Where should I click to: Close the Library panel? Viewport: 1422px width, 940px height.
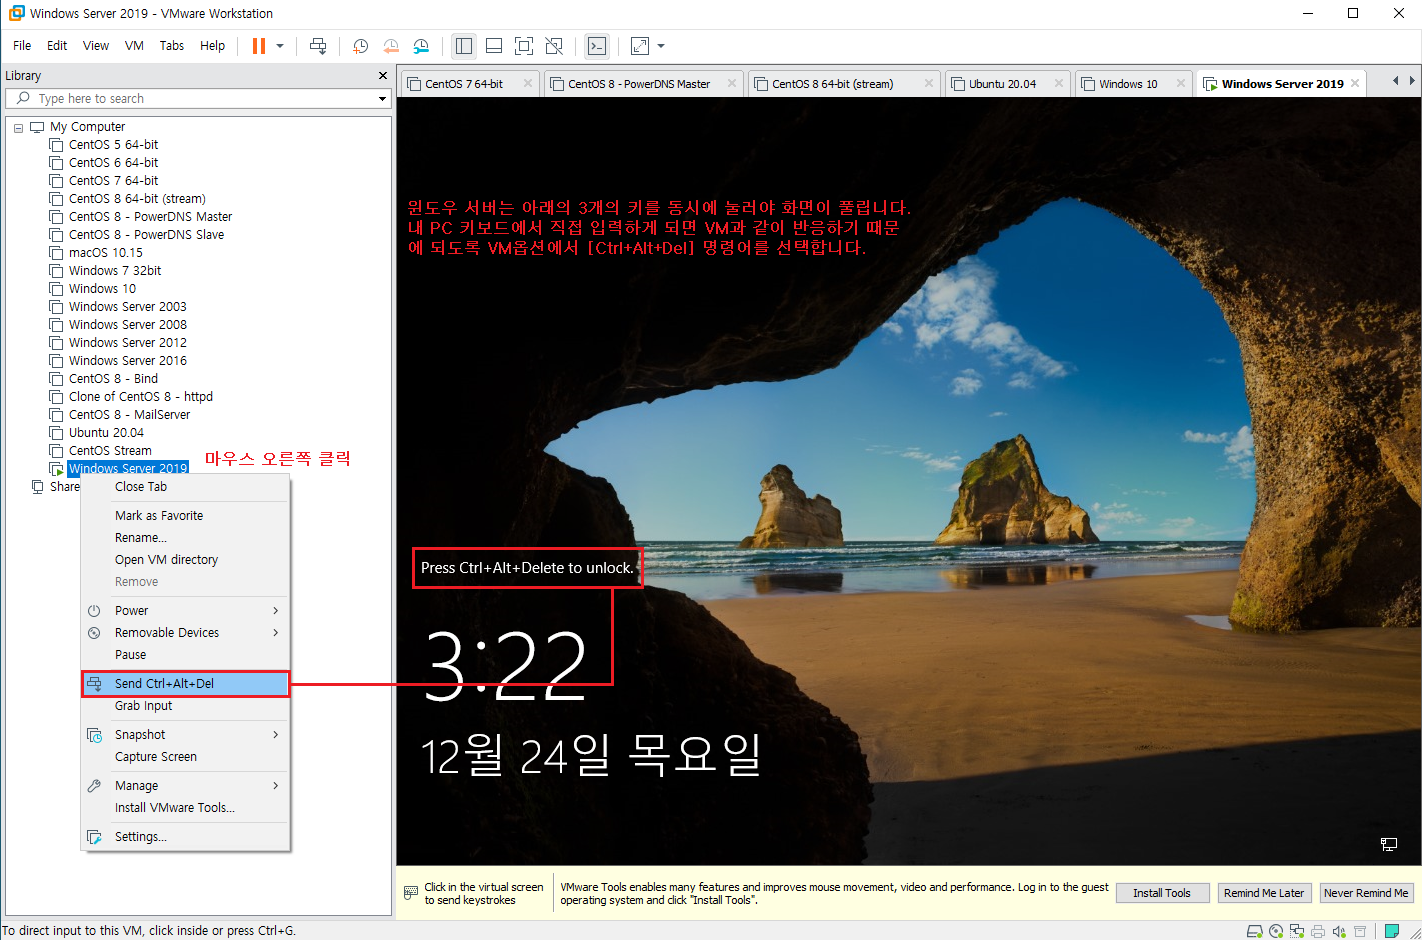pyautogui.click(x=383, y=76)
